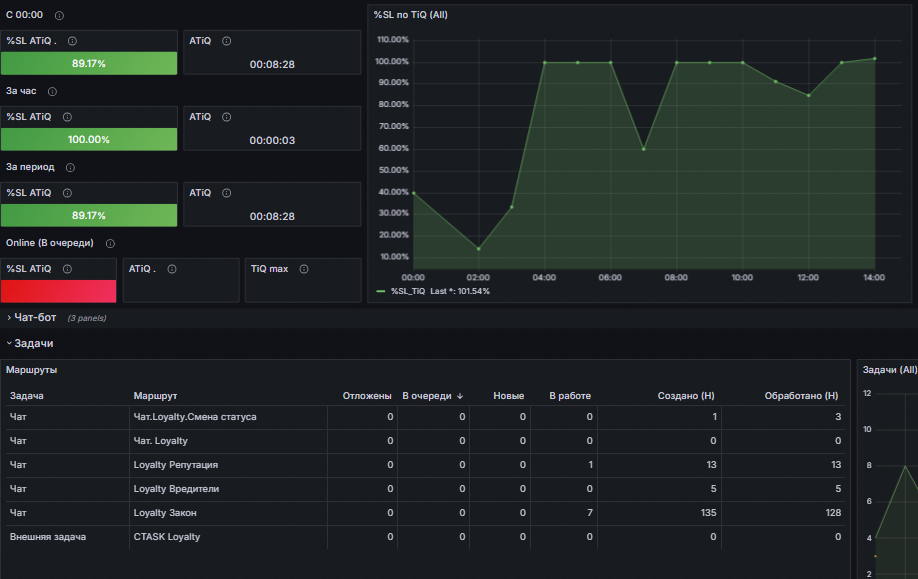The image size is (918, 579).
Task: Click info icon beside 'С 00:00' heading
Action: [x=60, y=16]
